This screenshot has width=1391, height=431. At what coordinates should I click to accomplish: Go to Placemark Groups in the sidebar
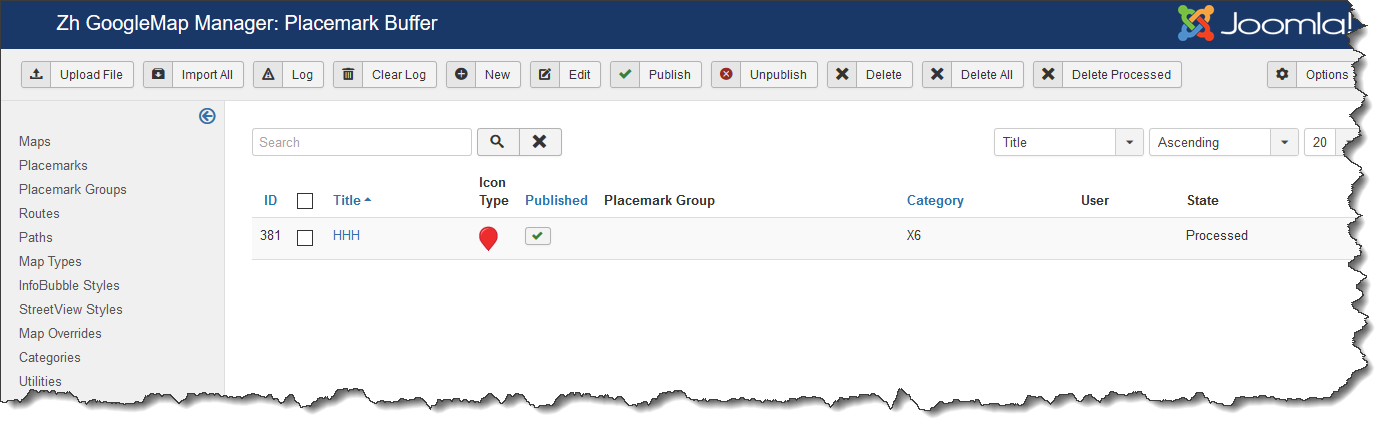72,189
